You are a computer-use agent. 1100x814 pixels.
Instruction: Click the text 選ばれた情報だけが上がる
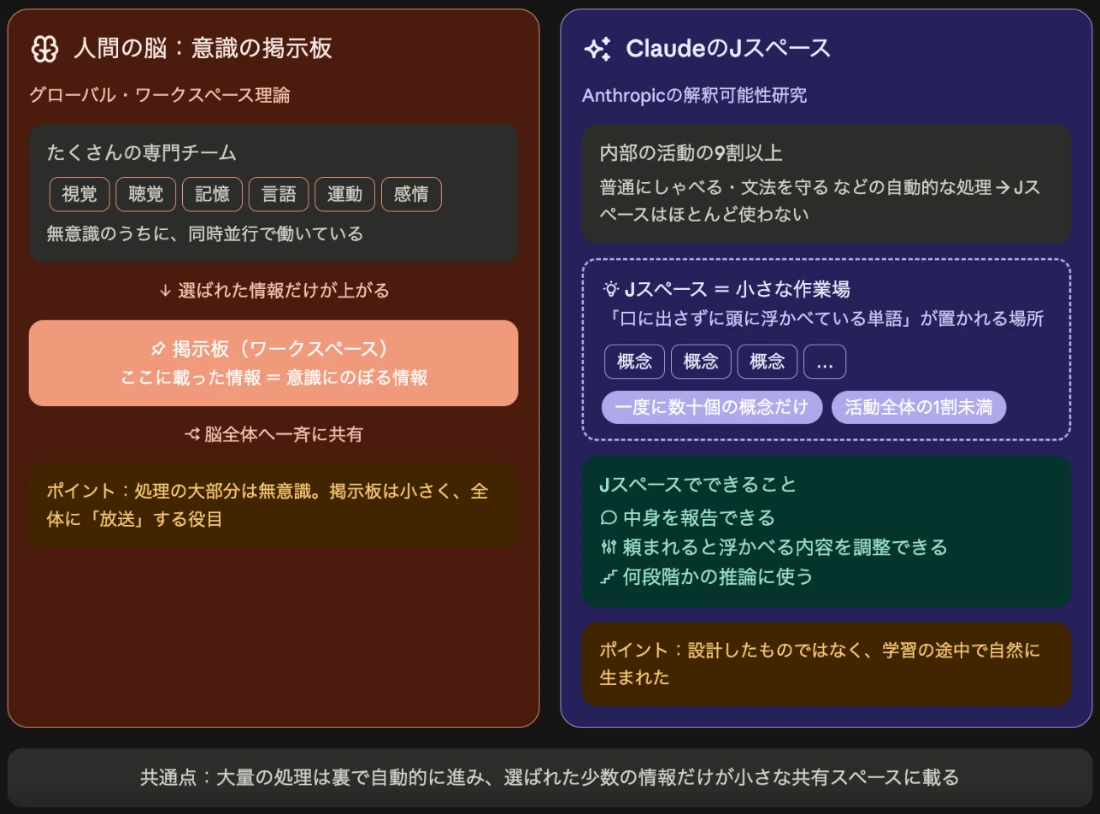pyautogui.click(x=283, y=291)
